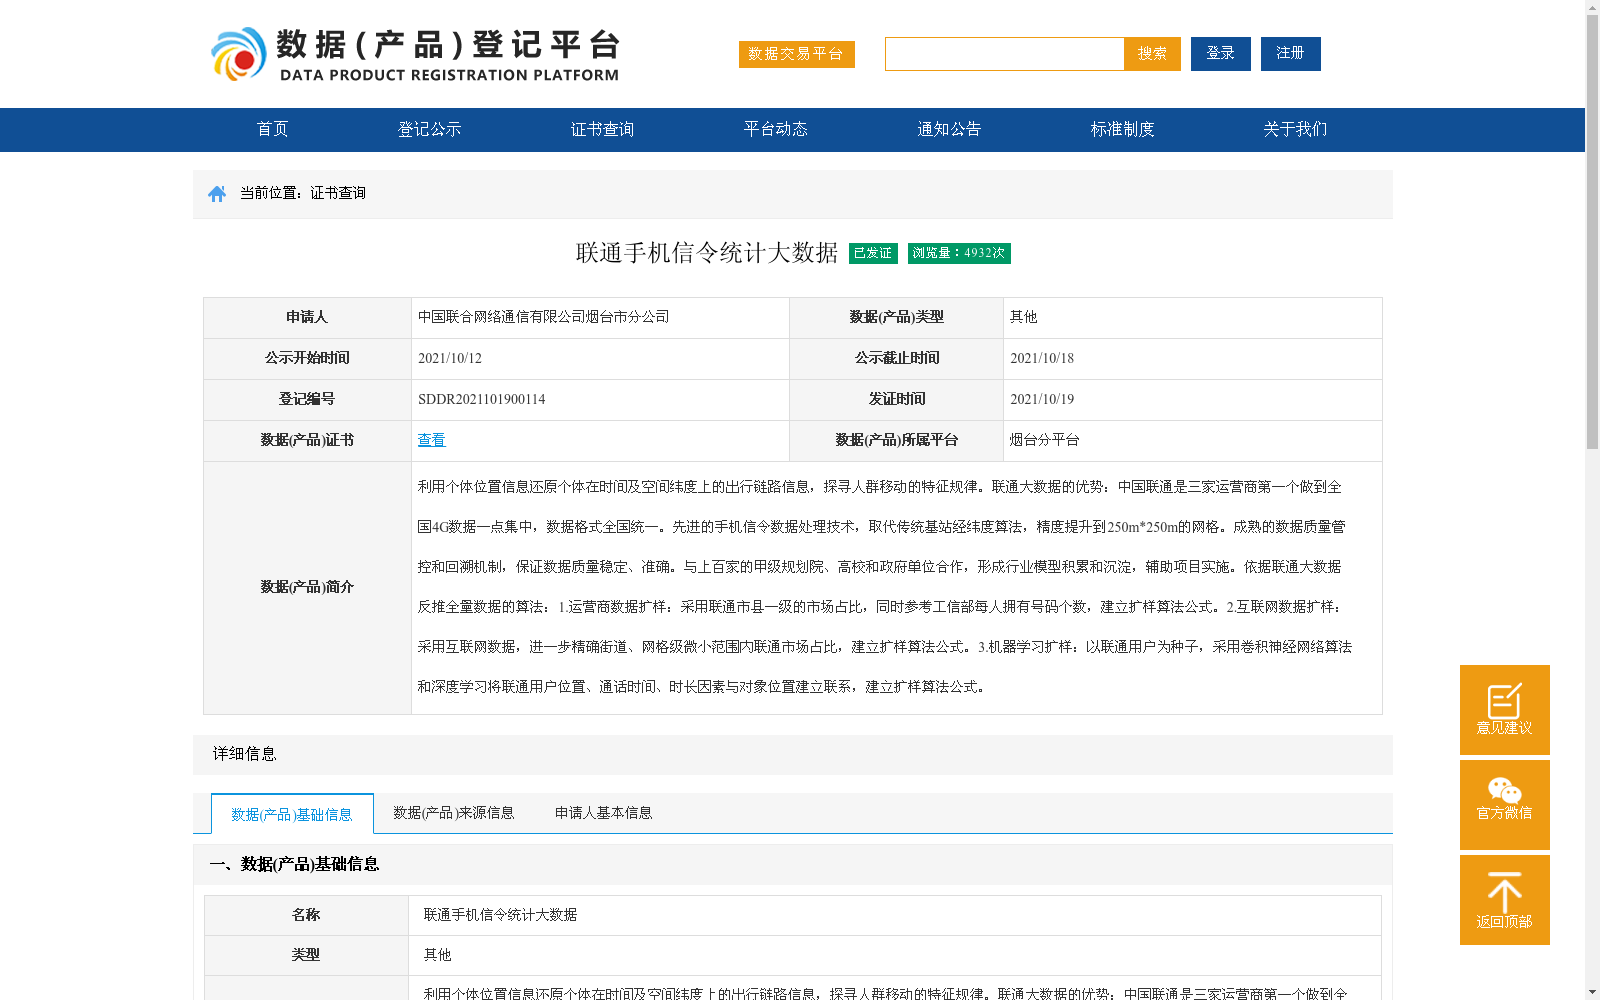Click the scrollbar down arrow
This screenshot has height=1000, width=1600.
1592,992
